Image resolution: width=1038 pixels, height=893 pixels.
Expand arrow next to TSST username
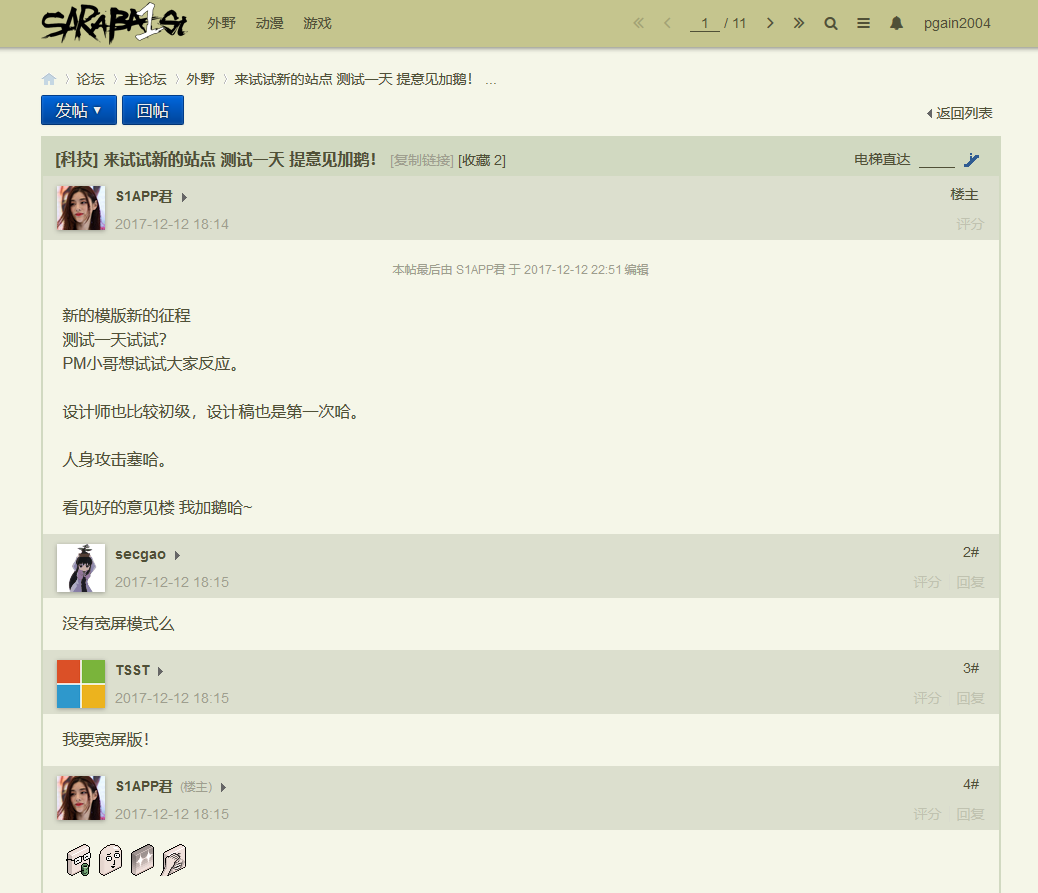click(161, 671)
